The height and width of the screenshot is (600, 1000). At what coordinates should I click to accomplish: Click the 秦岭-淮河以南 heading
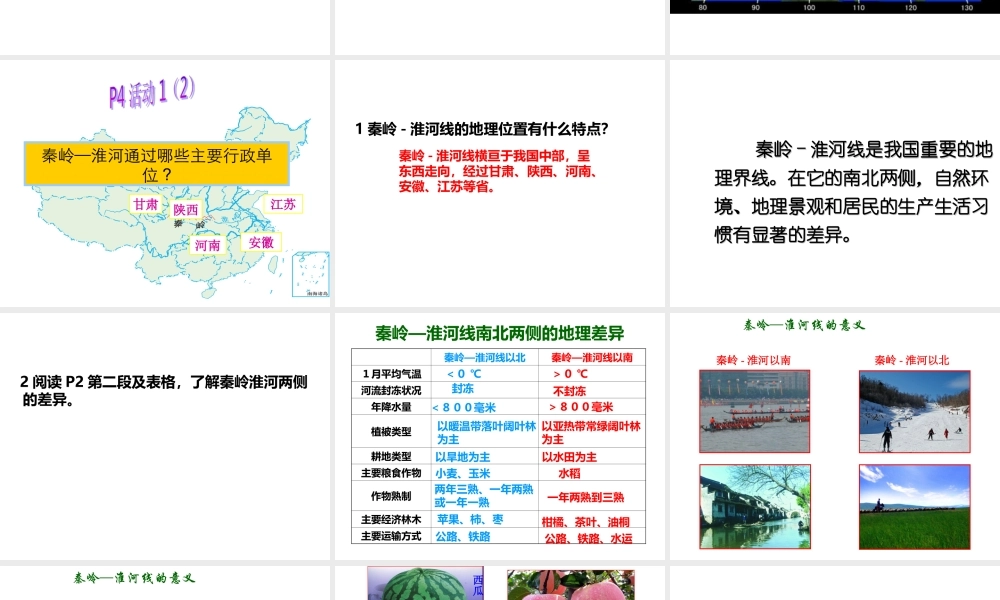[x=753, y=360]
